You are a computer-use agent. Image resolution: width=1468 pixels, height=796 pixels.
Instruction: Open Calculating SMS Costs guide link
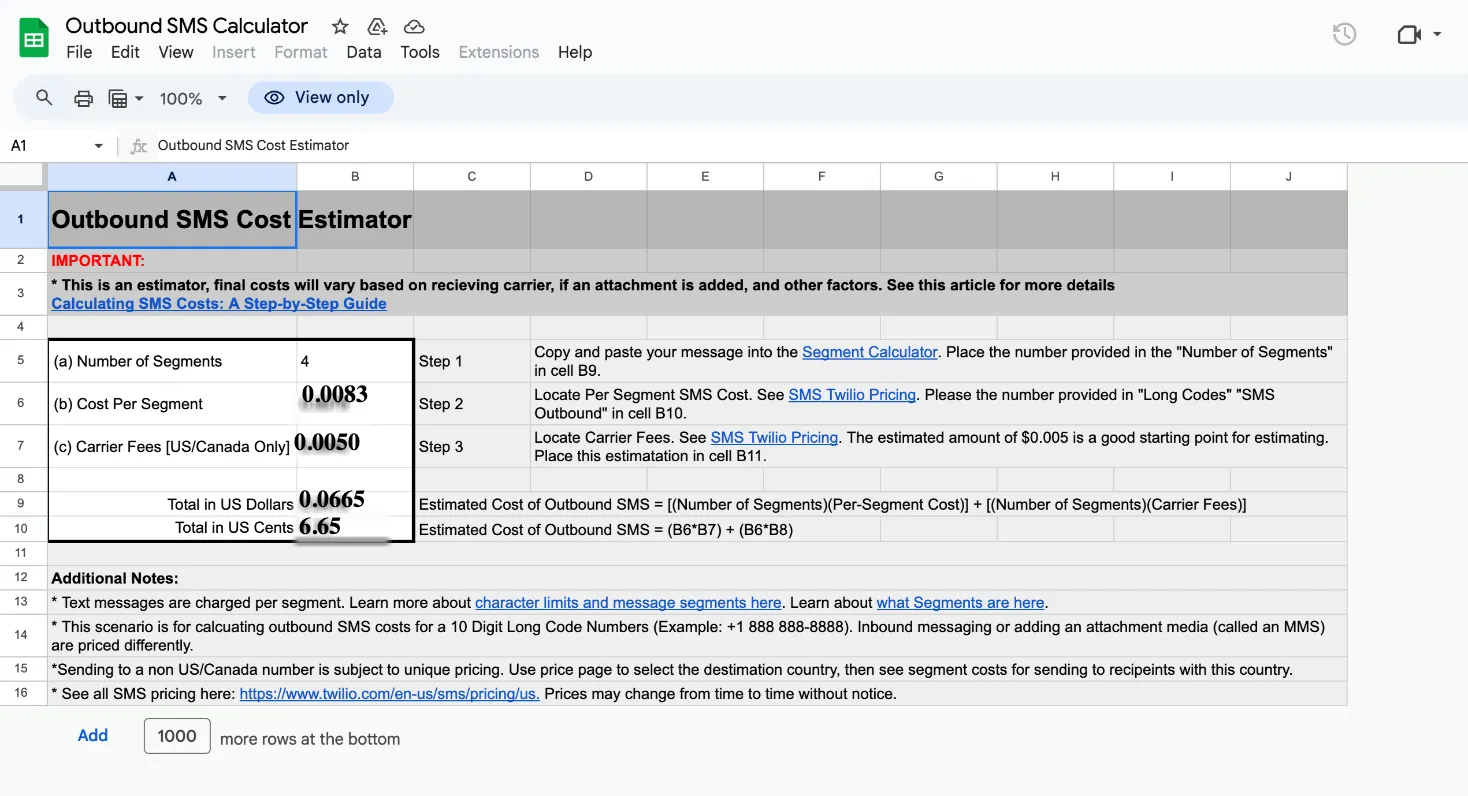coord(219,304)
